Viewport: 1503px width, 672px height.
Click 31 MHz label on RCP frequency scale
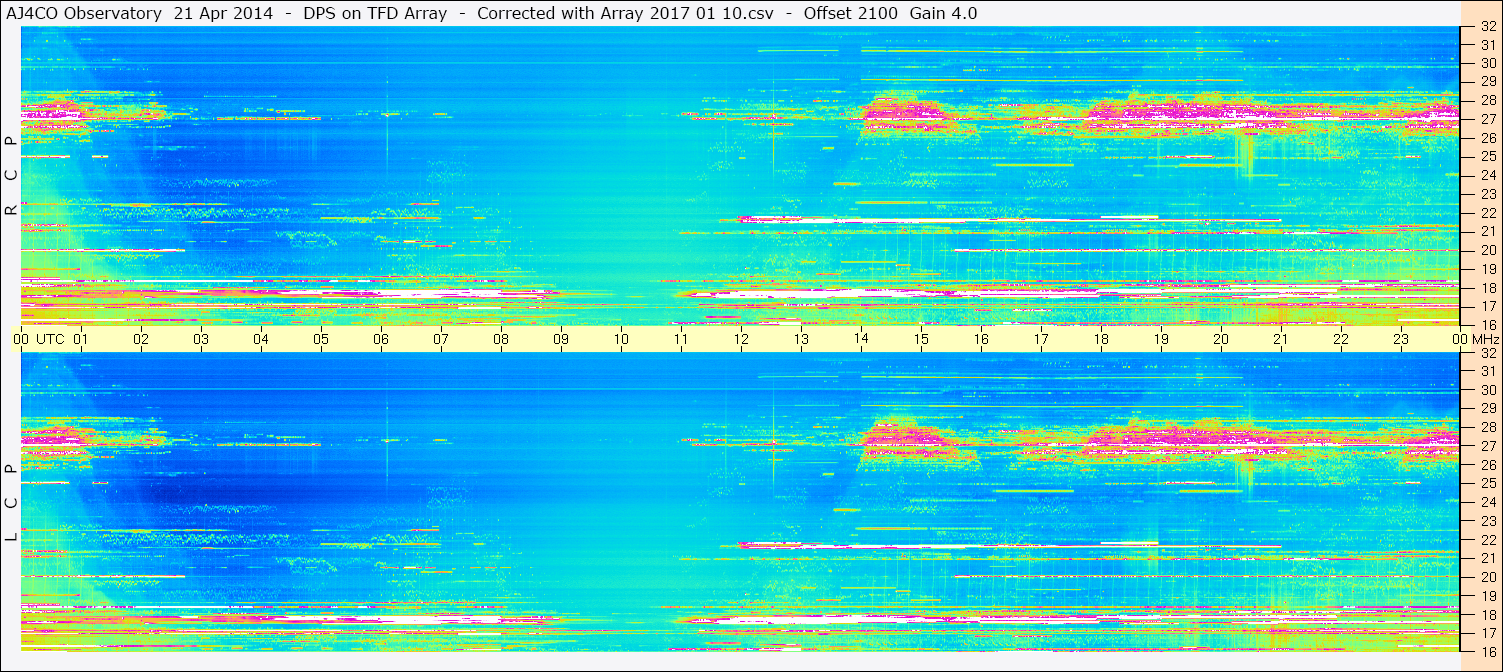pos(1487,45)
